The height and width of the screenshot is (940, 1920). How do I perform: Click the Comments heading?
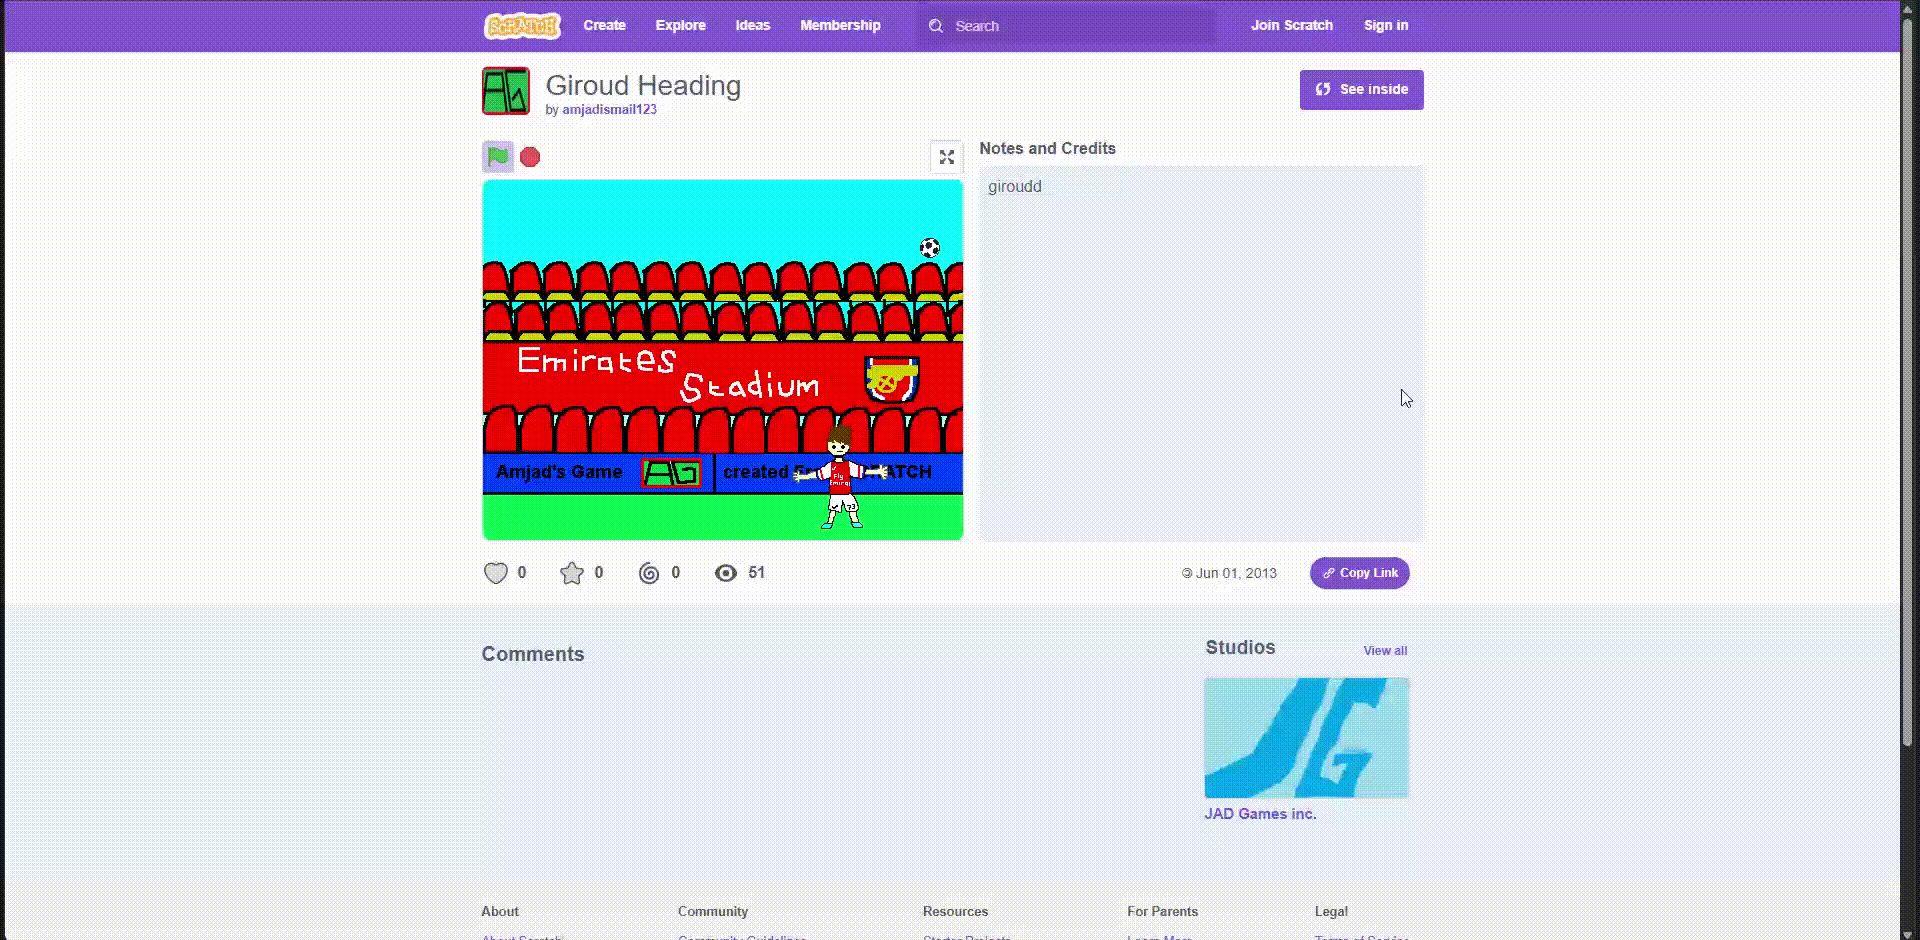click(533, 654)
